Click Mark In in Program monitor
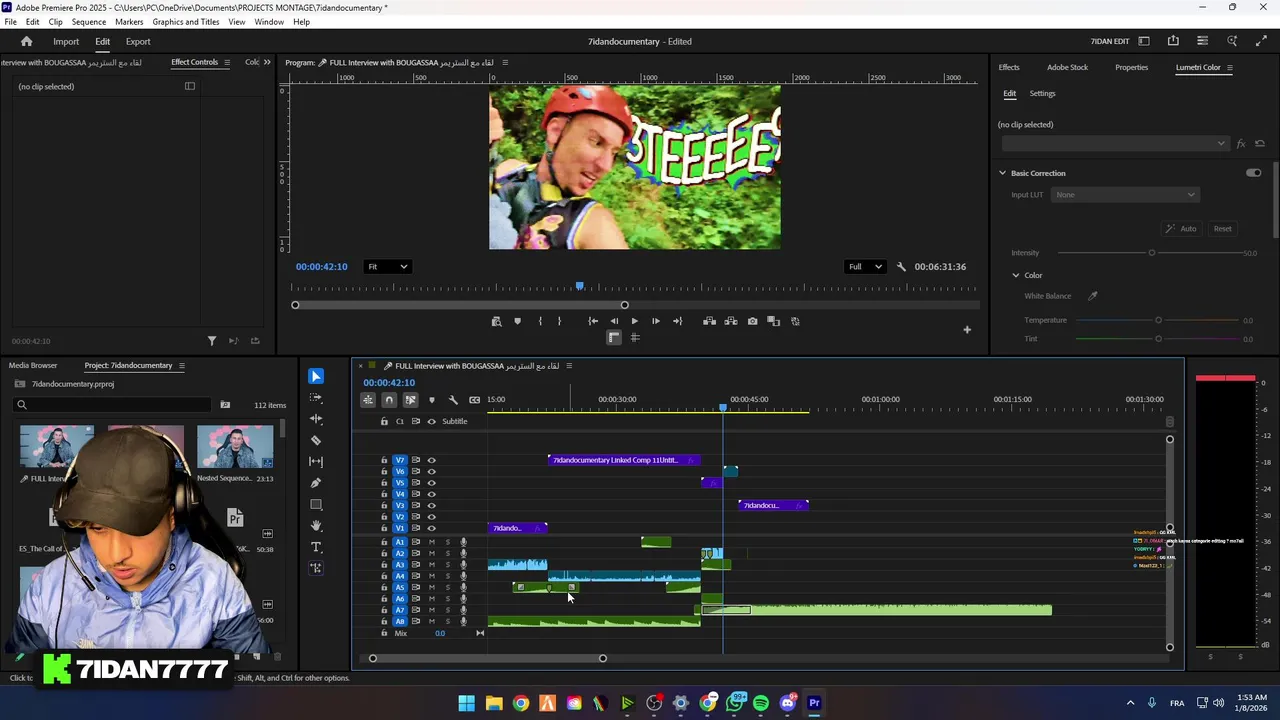The image size is (1280, 720). pyautogui.click(x=540, y=321)
